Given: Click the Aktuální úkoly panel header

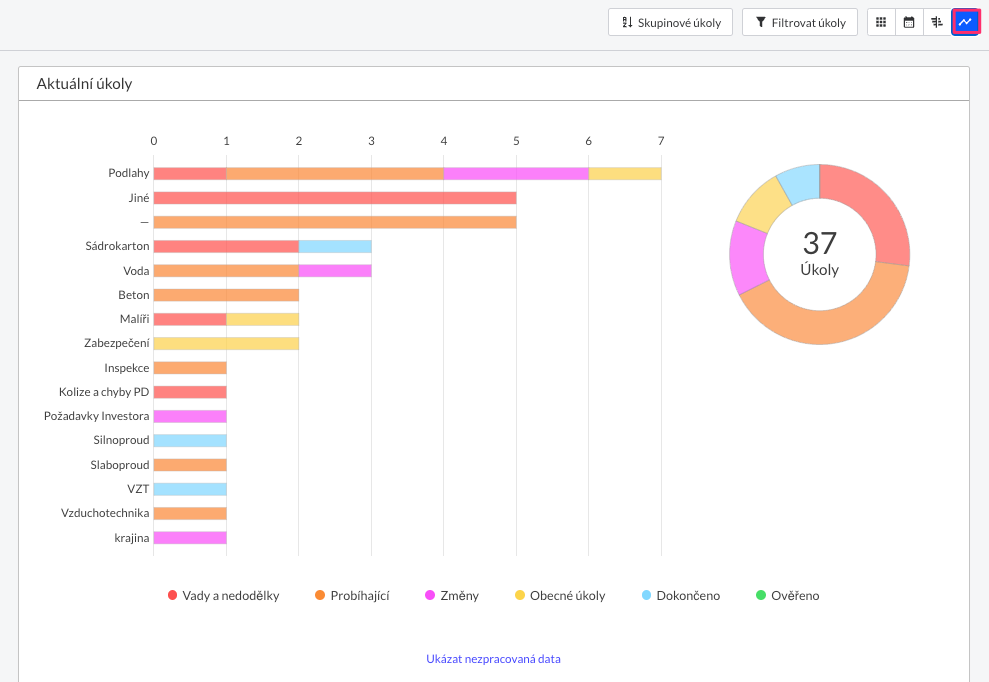Looking at the screenshot, I should coord(85,84).
